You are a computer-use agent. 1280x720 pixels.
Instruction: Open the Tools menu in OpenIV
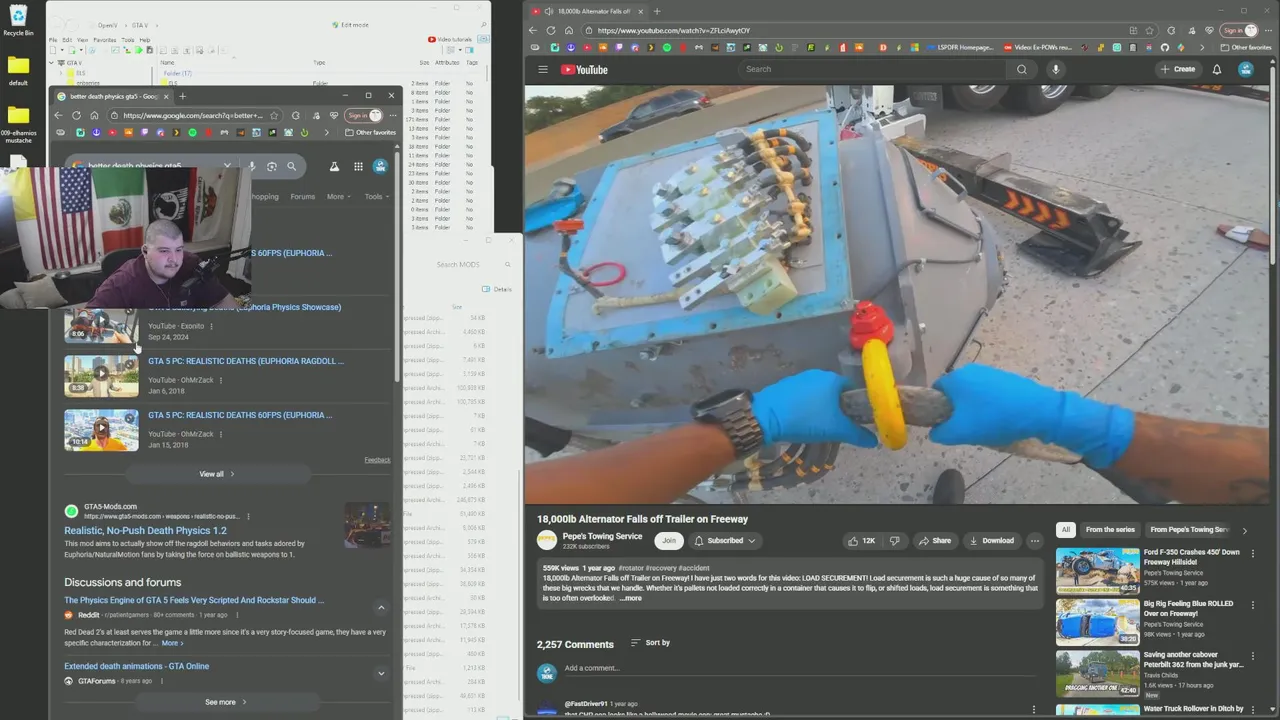click(x=127, y=40)
